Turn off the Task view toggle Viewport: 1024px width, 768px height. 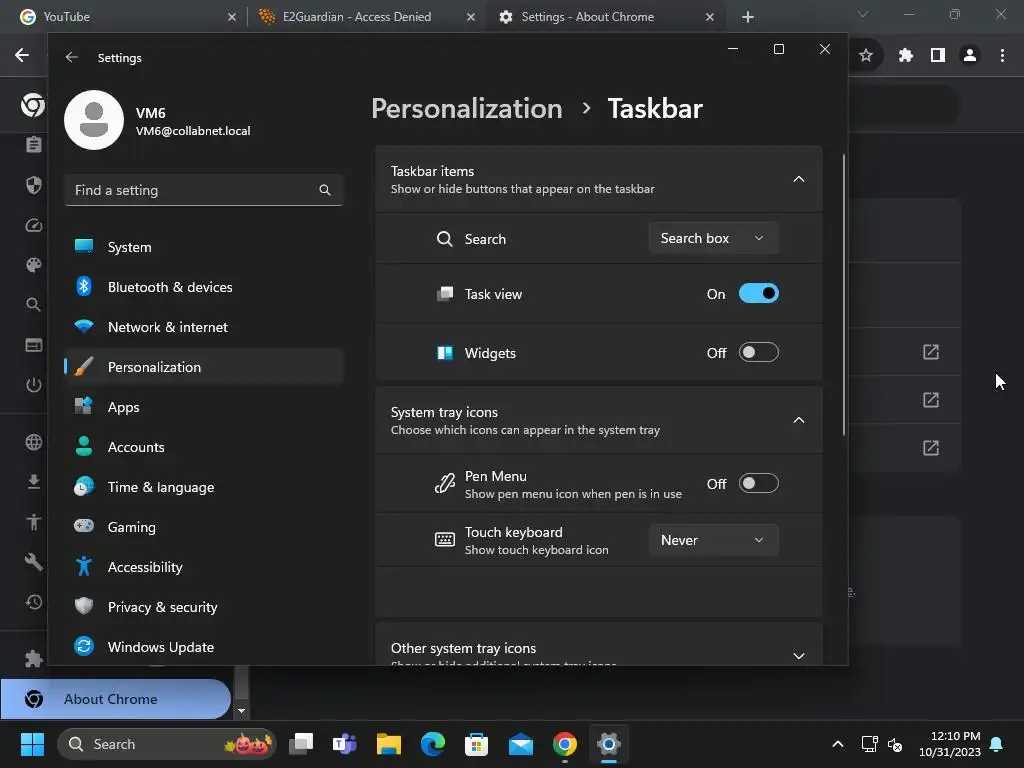[x=758, y=294]
